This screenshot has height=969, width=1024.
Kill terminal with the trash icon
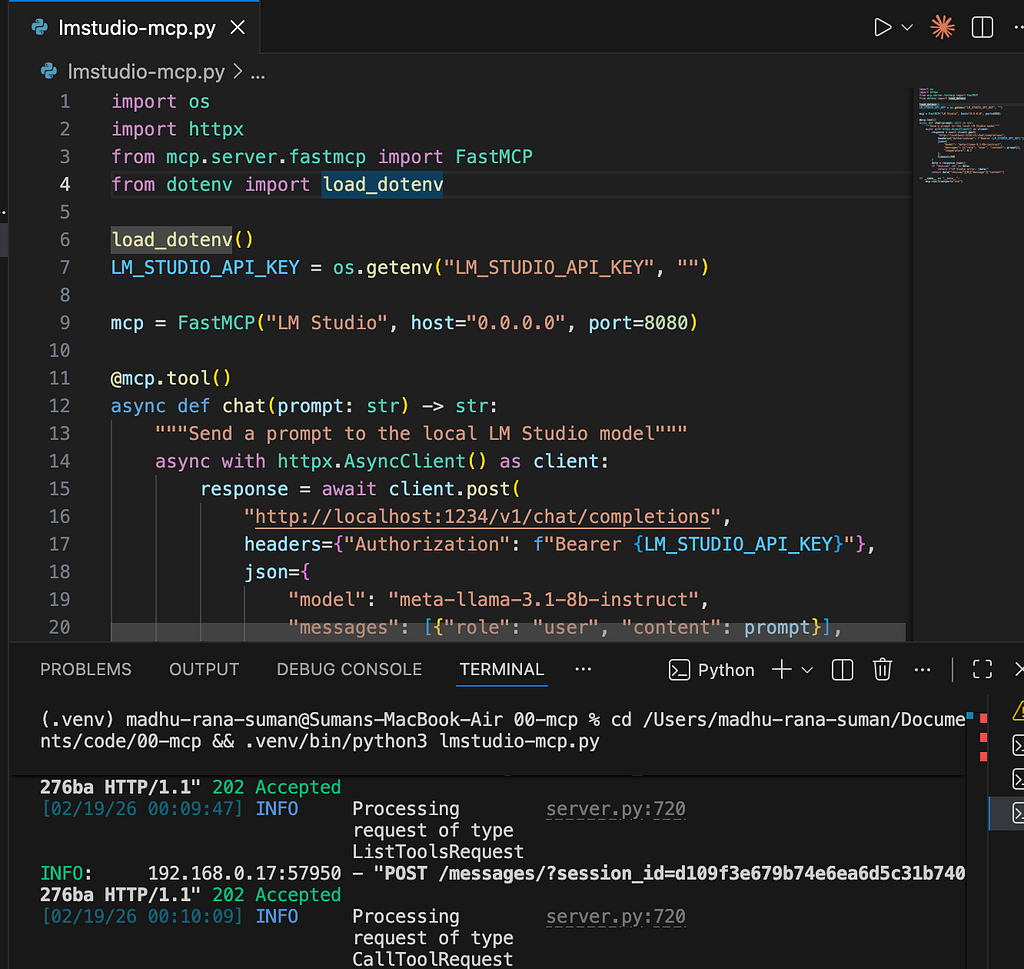[x=882, y=669]
